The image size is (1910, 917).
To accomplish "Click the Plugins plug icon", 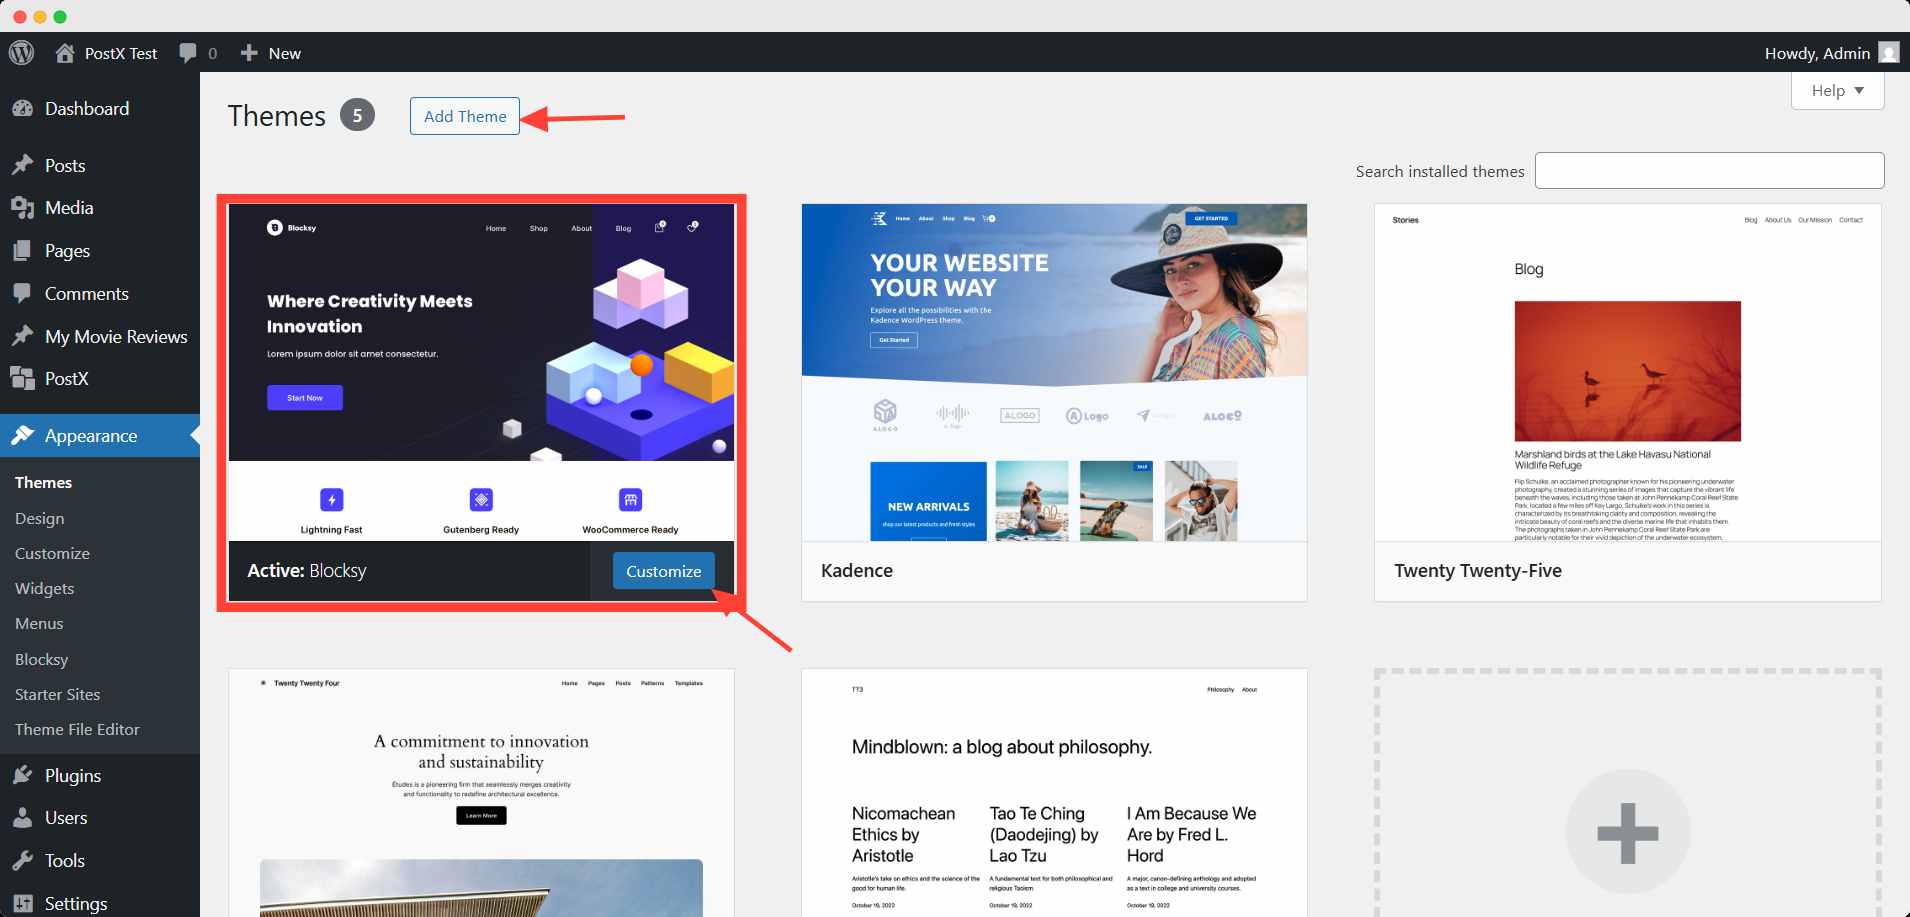I will coord(23,775).
